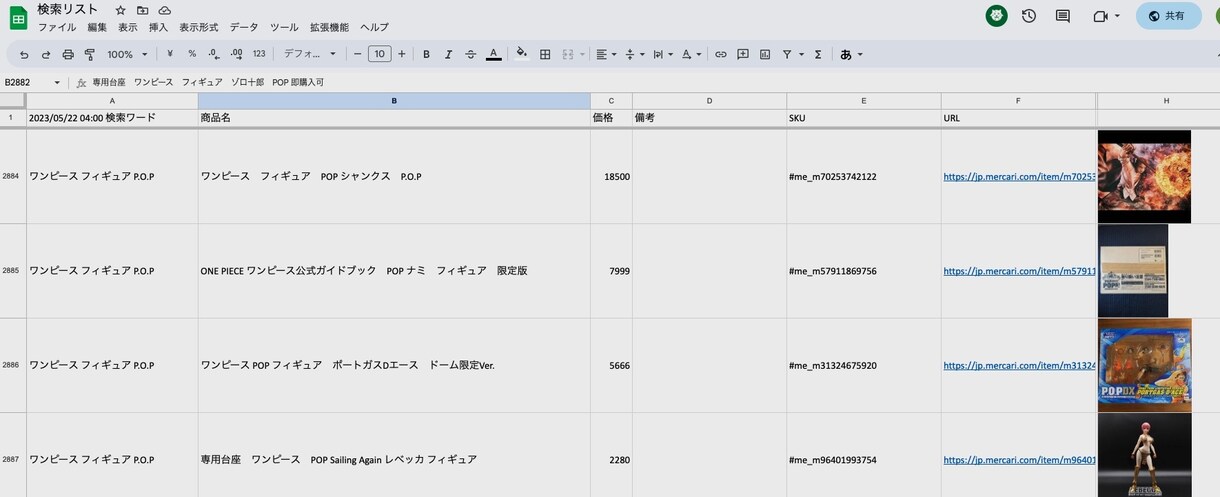Click the filter funnel icon
The width and height of the screenshot is (1220, 497).
pyautogui.click(x=787, y=54)
